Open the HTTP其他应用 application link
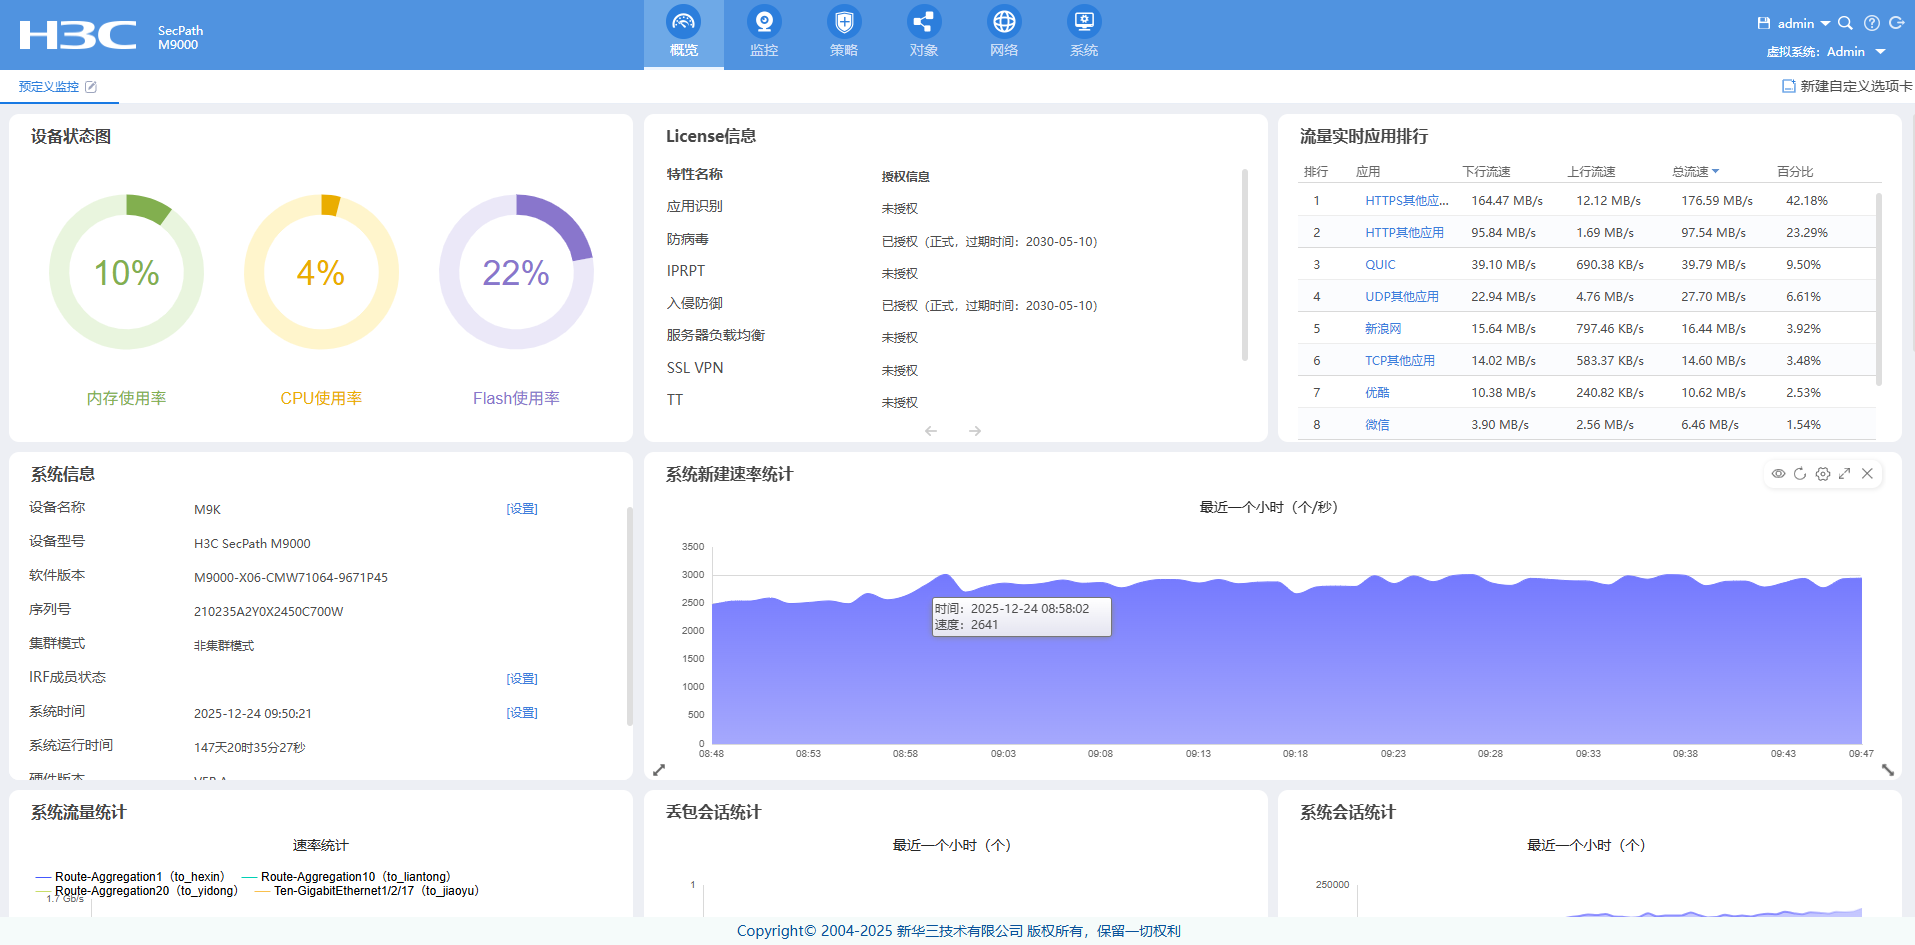This screenshot has height=945, width=1915. (x=1404, y=233)
